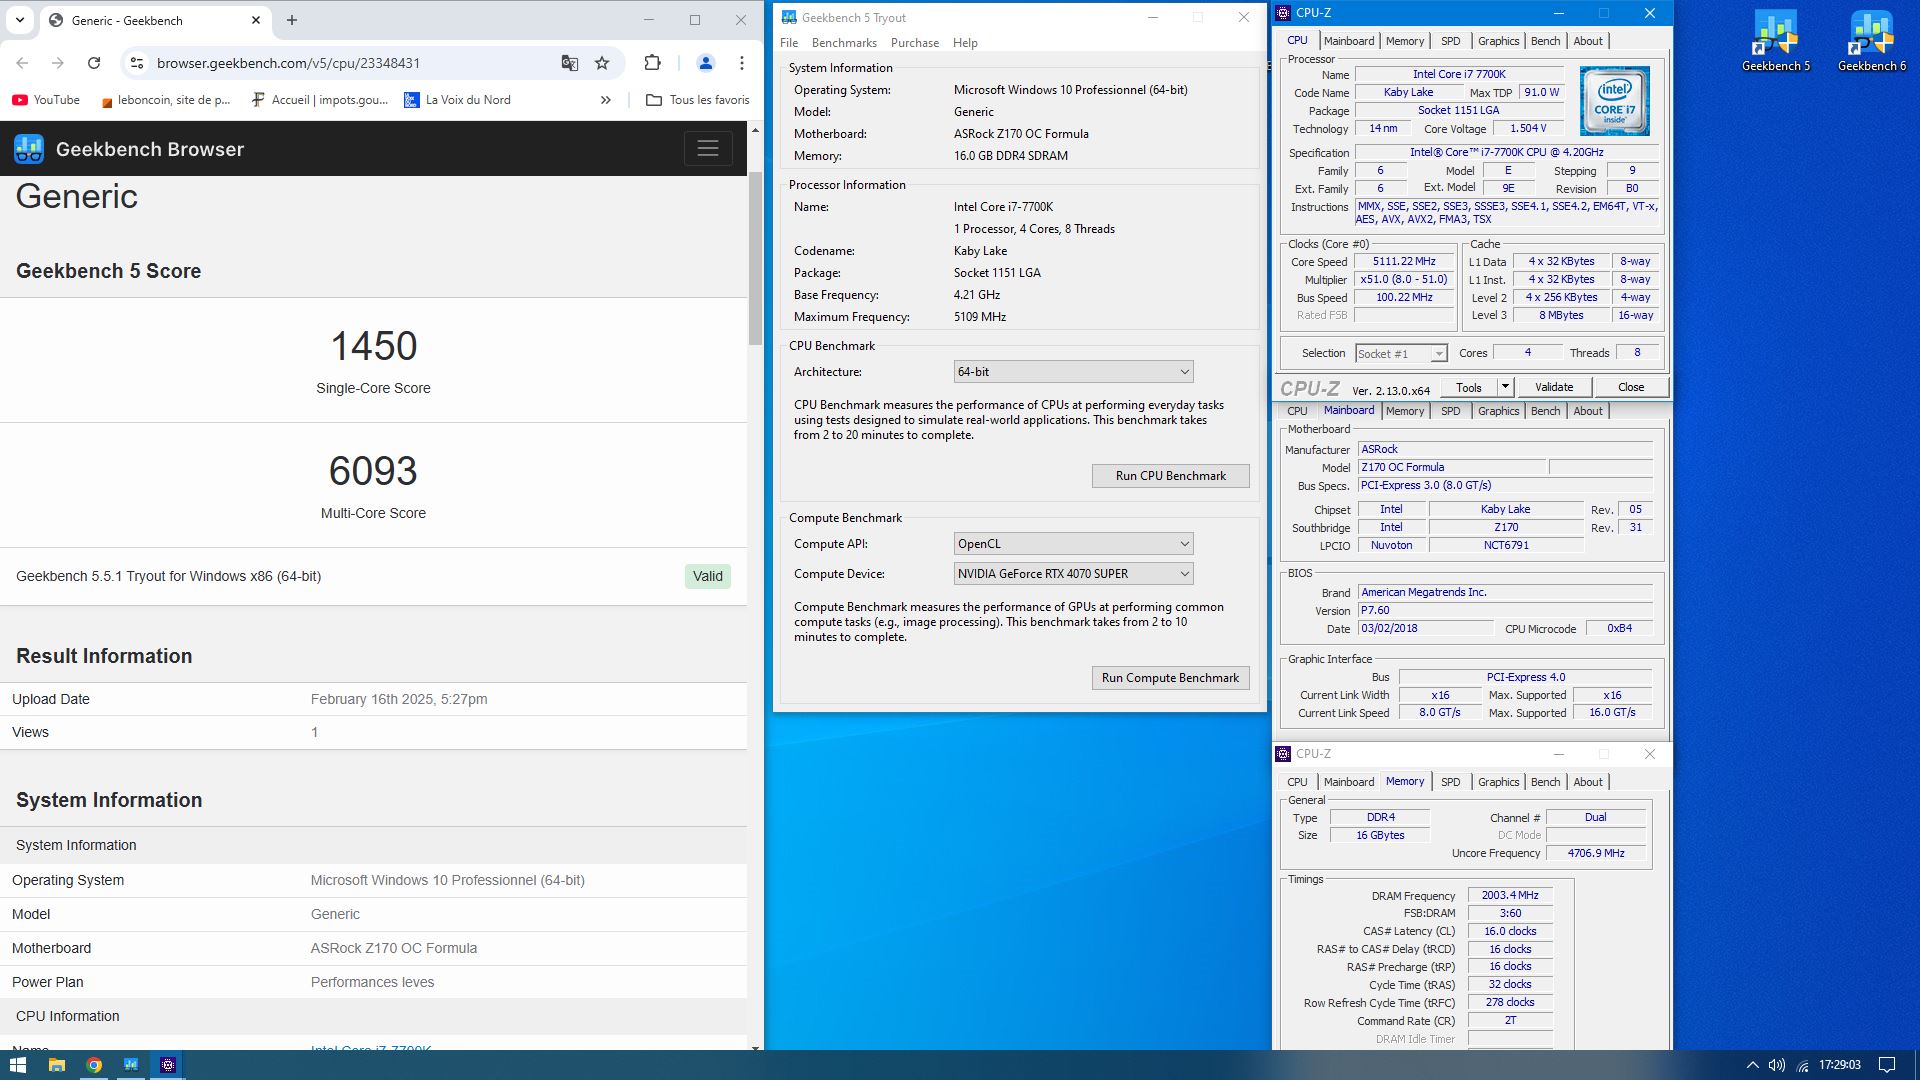Click CPU-Z Close button
Viewport: 1920px width, 1080px height.
tap(1631, 387)
